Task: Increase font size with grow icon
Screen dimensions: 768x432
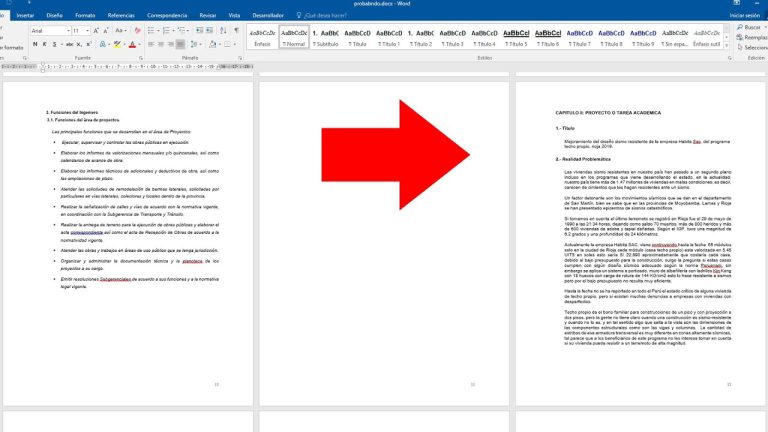Action: tap(96, 31)
